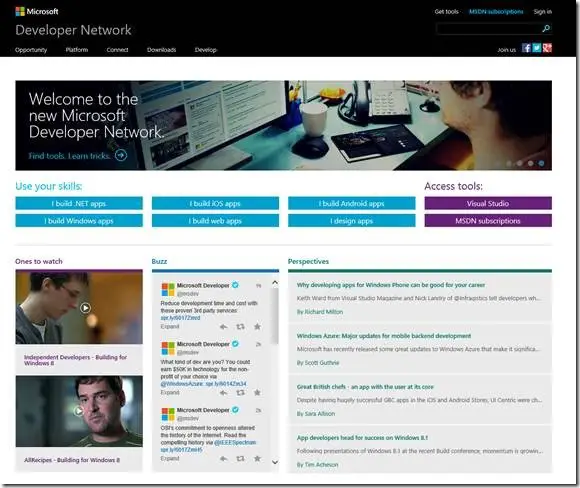
Task: Open the Develop menu
Action: pos(206,50)
